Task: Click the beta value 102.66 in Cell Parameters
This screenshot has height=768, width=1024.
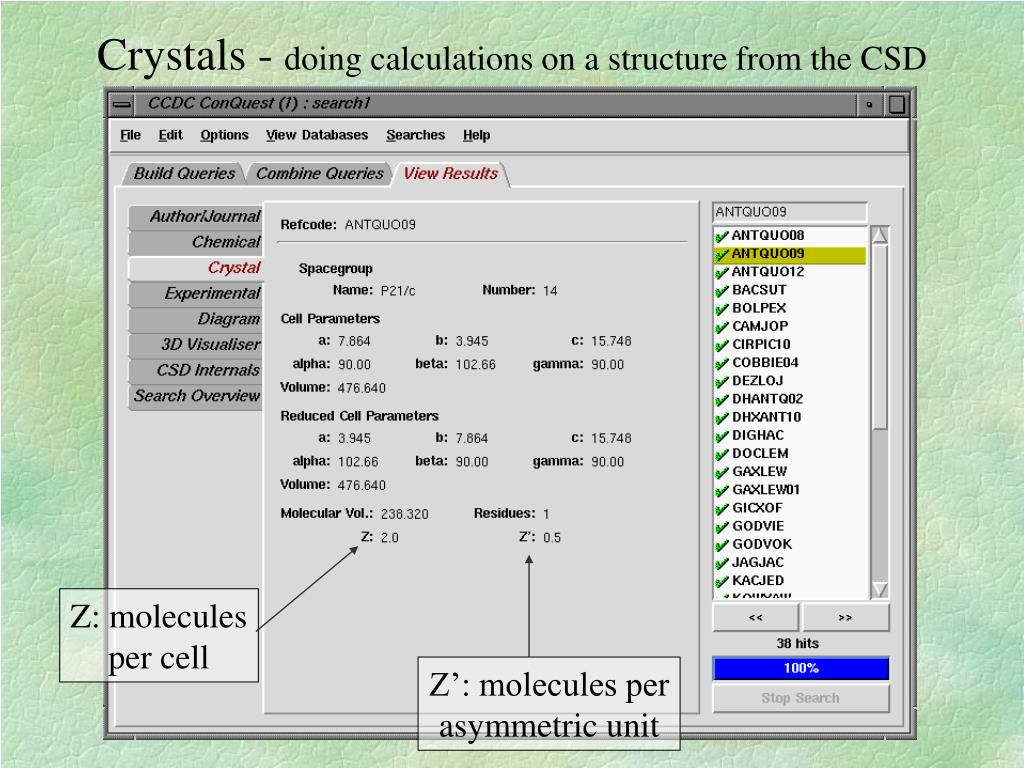Action: (475, 364)
